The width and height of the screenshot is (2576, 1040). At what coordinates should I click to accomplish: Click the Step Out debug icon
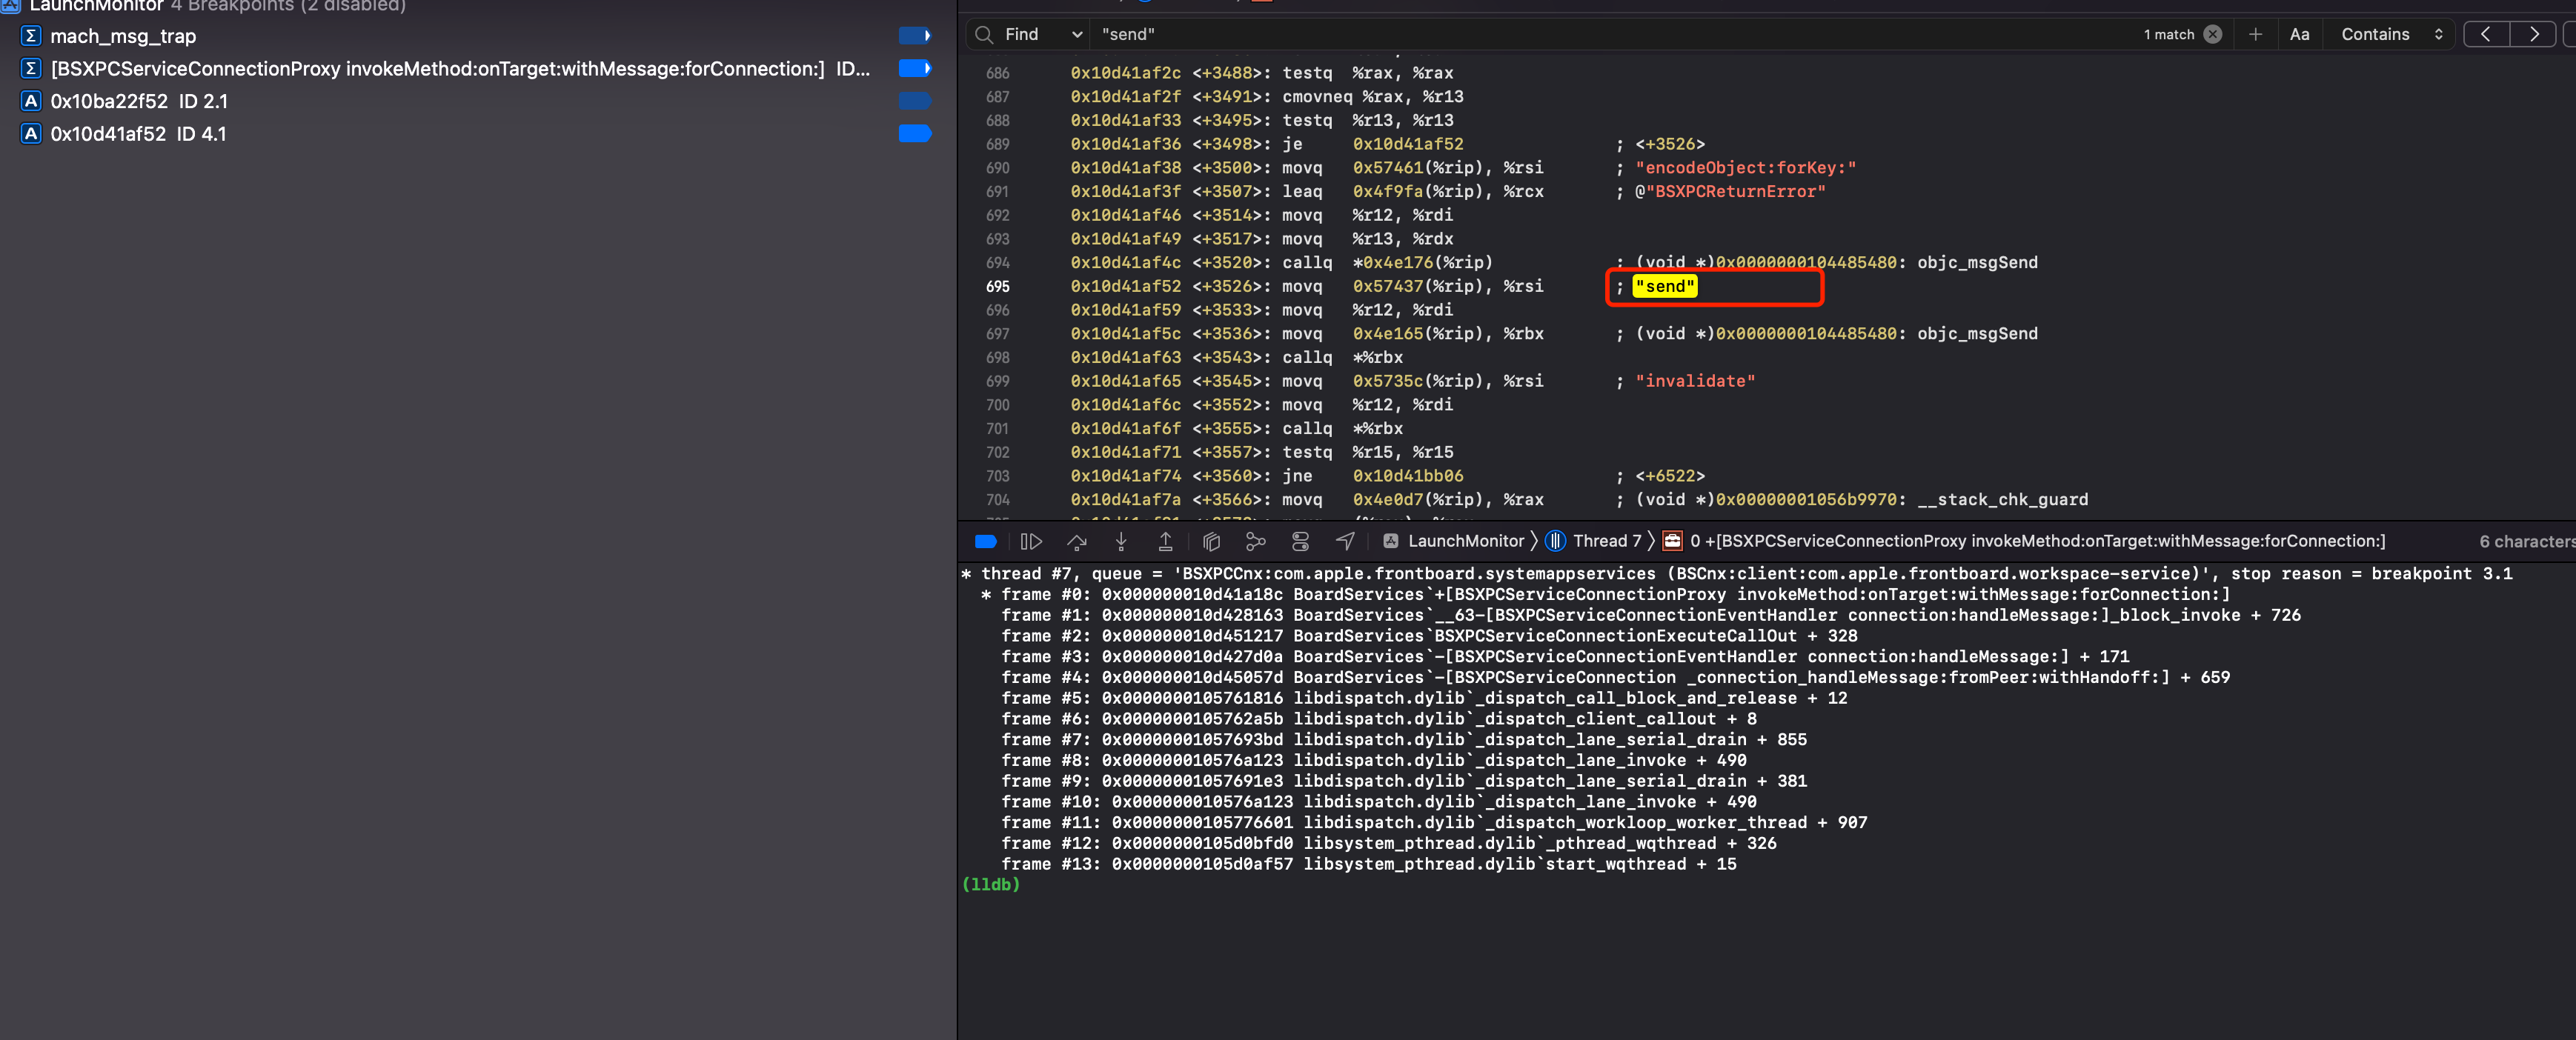1165,541
